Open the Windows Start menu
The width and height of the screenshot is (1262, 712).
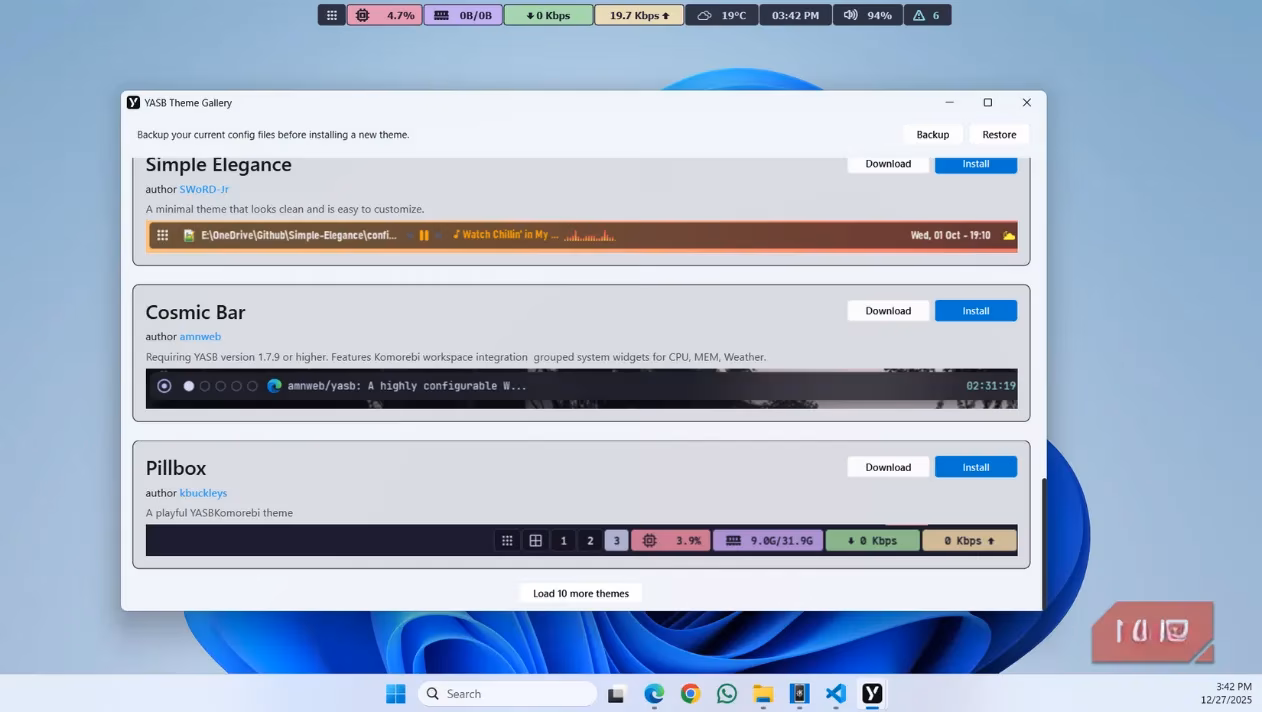(x=395, y=693)
